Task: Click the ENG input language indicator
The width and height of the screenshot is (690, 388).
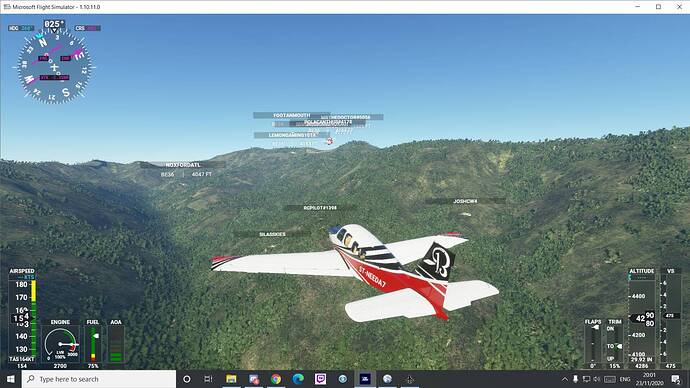Action: 624,379
